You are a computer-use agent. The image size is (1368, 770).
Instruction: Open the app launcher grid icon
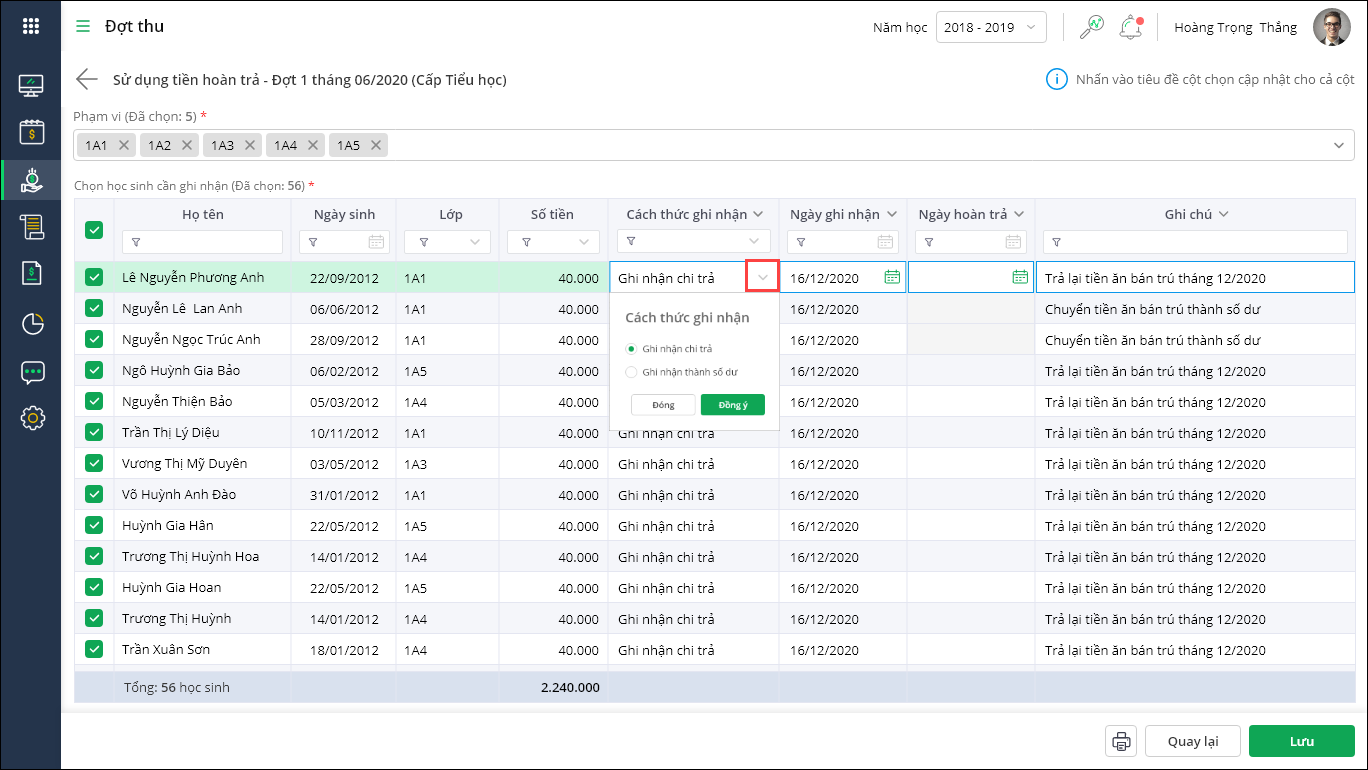tap(30, 27)
